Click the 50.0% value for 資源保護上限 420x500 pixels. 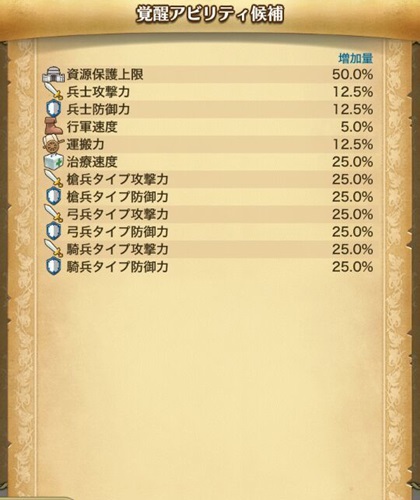point(352,74)
